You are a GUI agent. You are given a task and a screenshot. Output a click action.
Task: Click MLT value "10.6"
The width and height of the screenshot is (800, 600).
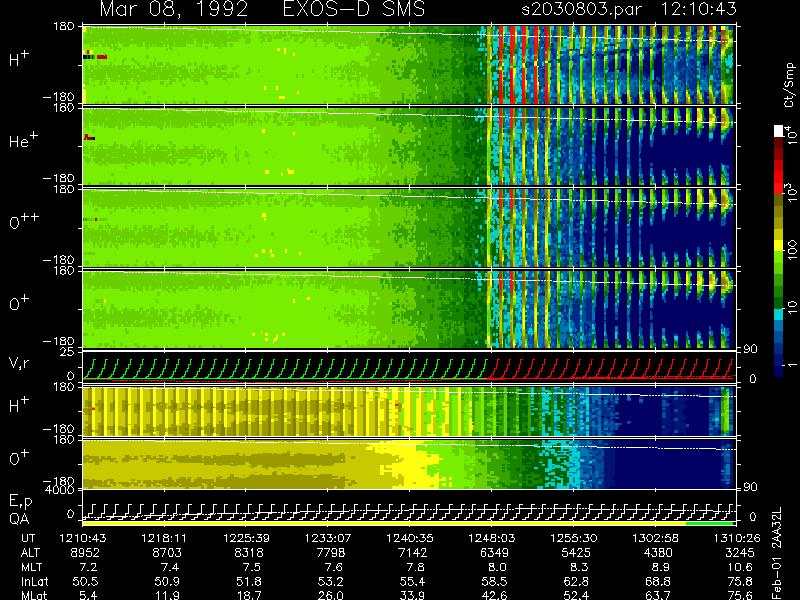(739, 567)
